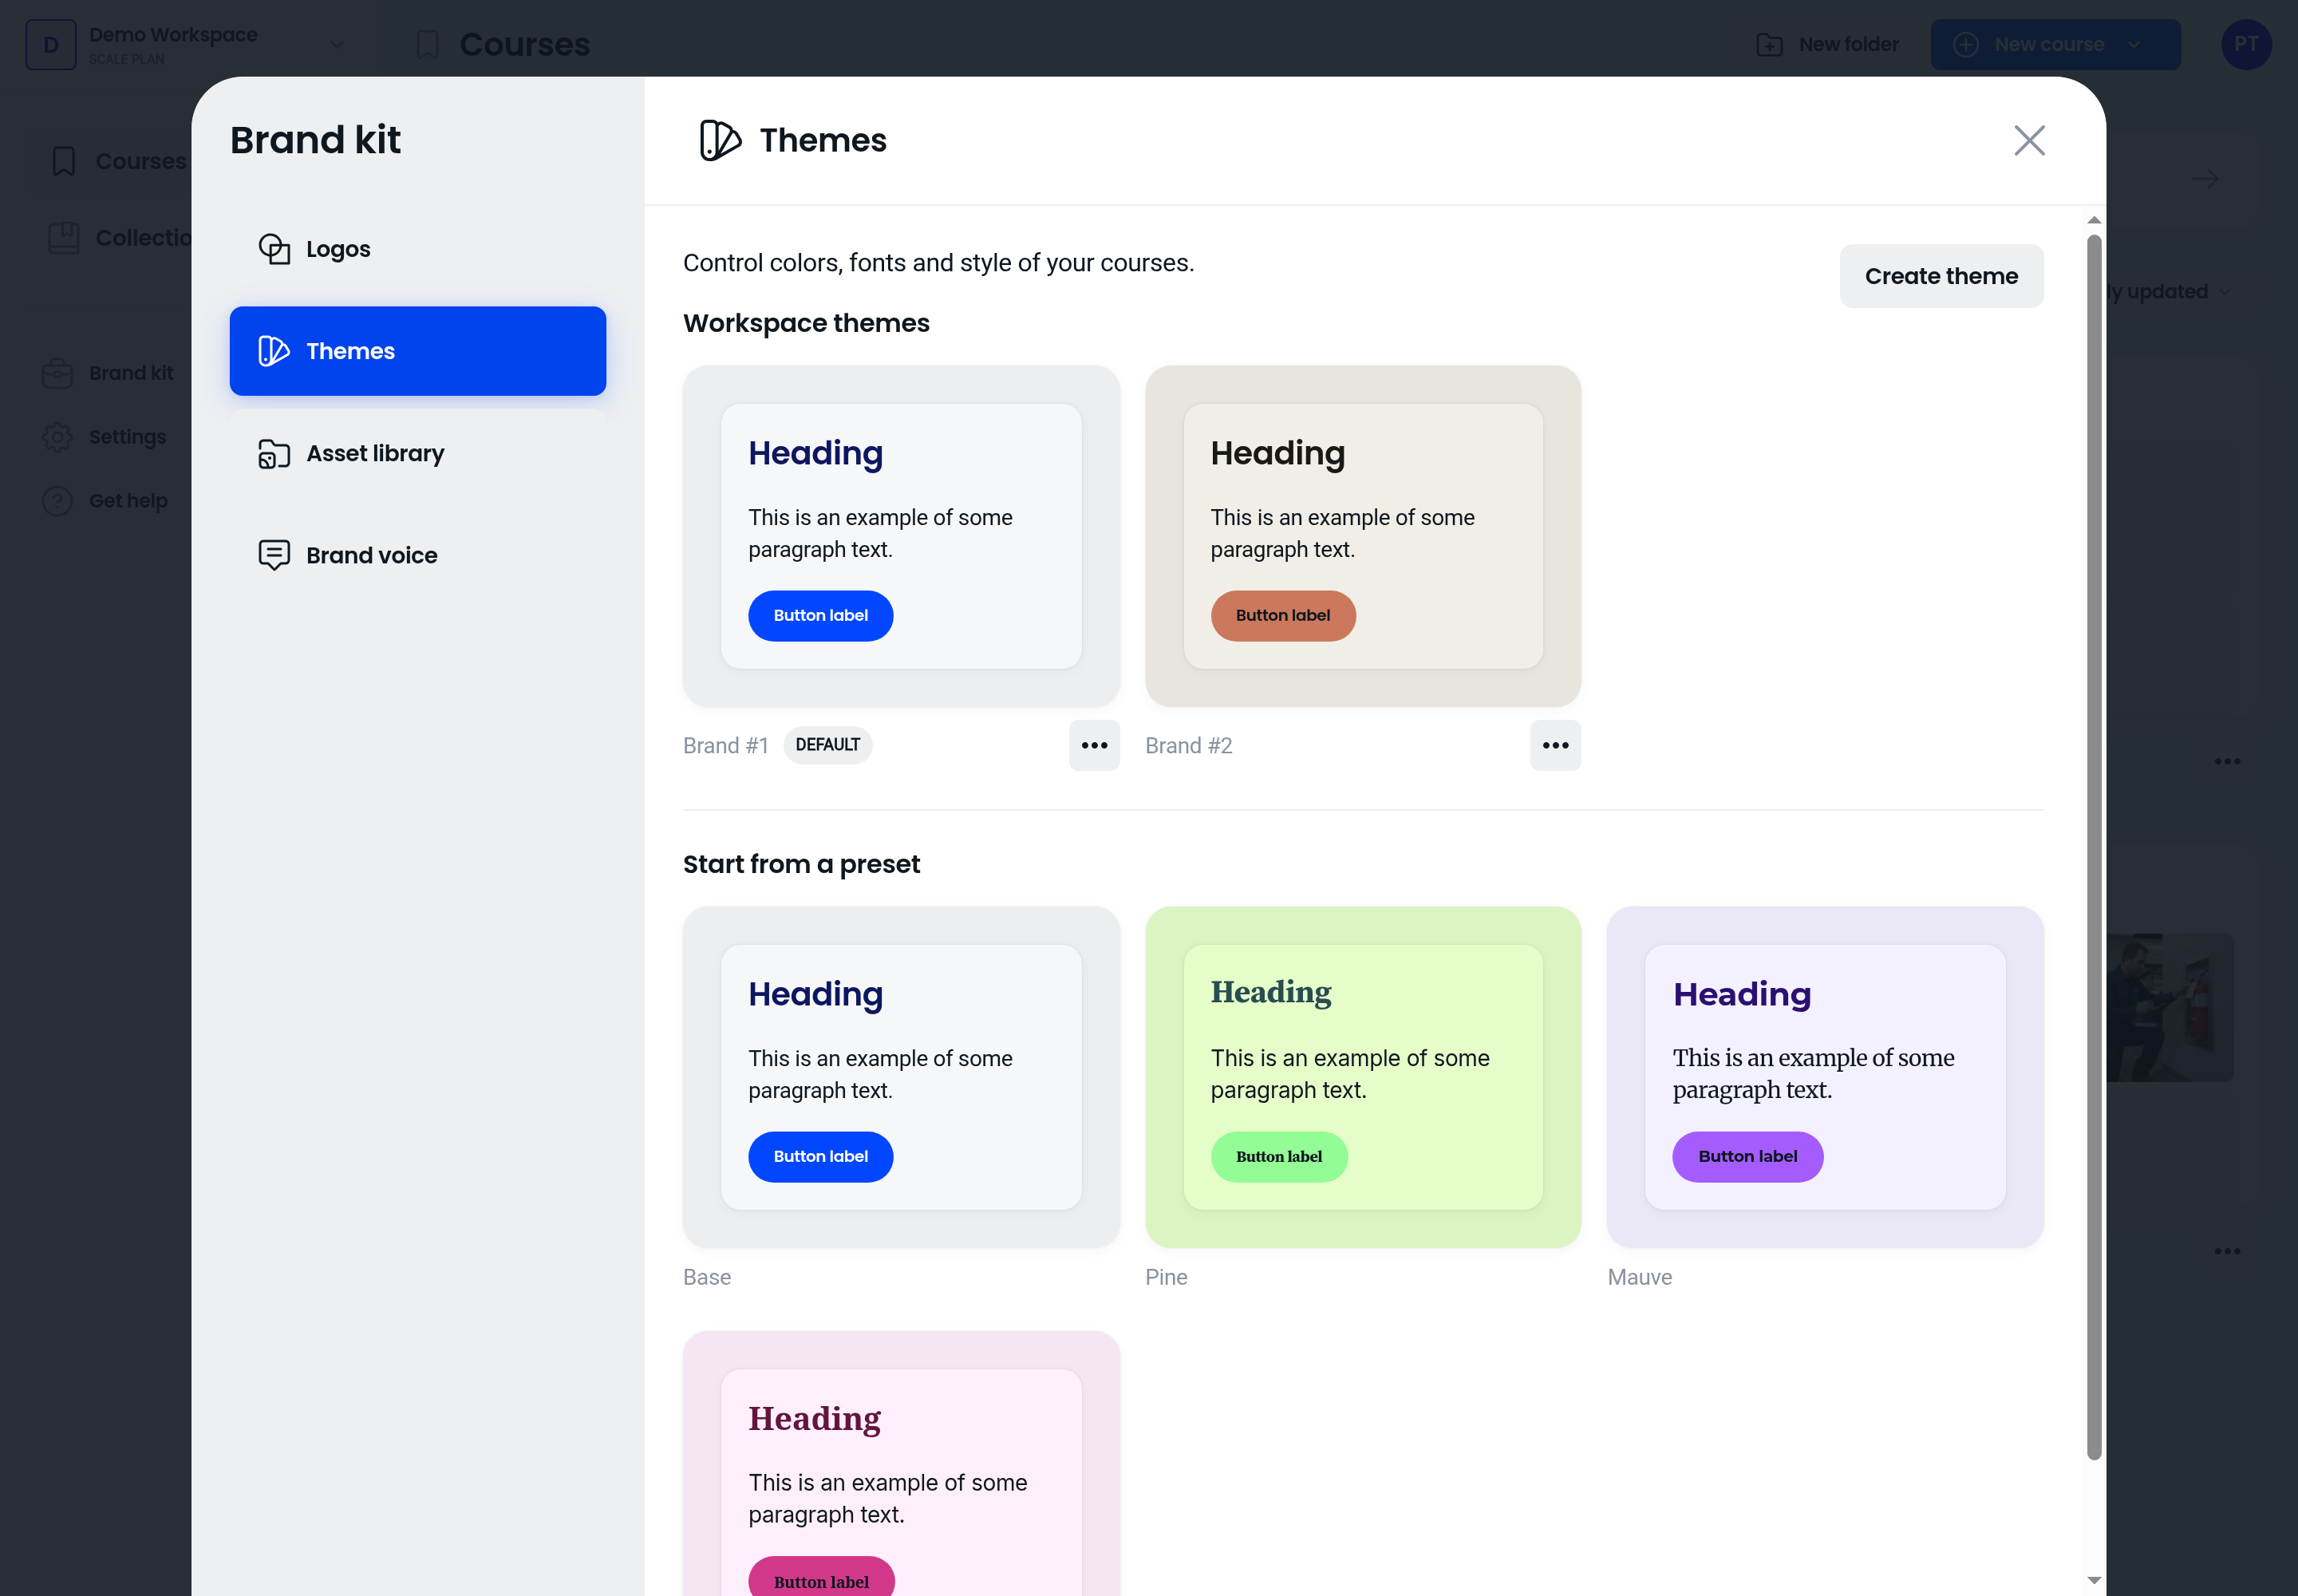Image resolution: width=2298 pixels, height=1596 pixels.
Task: Click the Create theme button
Action: tap(1941, 276)
